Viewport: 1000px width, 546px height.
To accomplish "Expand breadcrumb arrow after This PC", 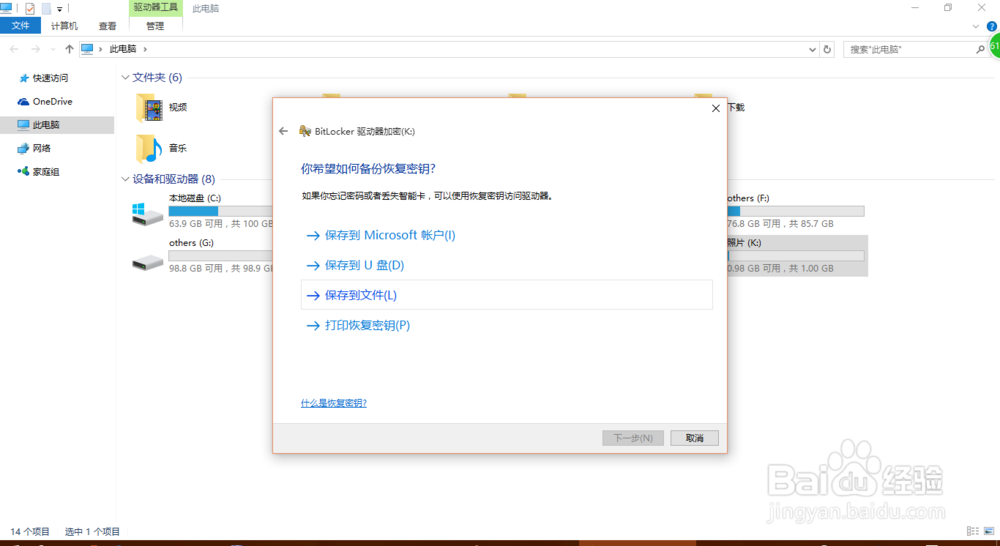I will click(x=145, y=49).
